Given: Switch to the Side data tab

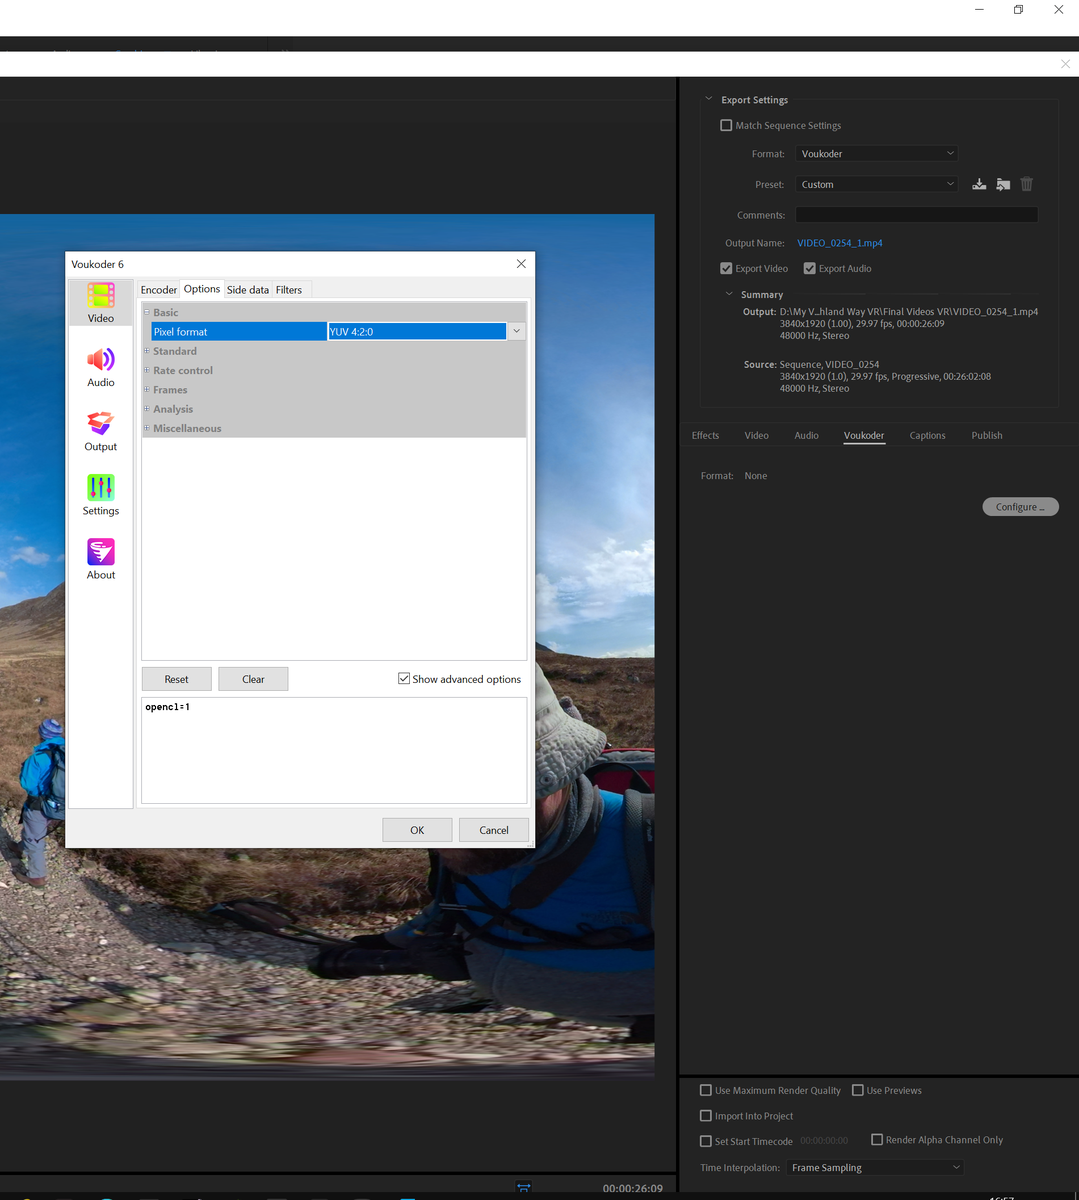Looking at the screenshot, I should coord(247,290).
